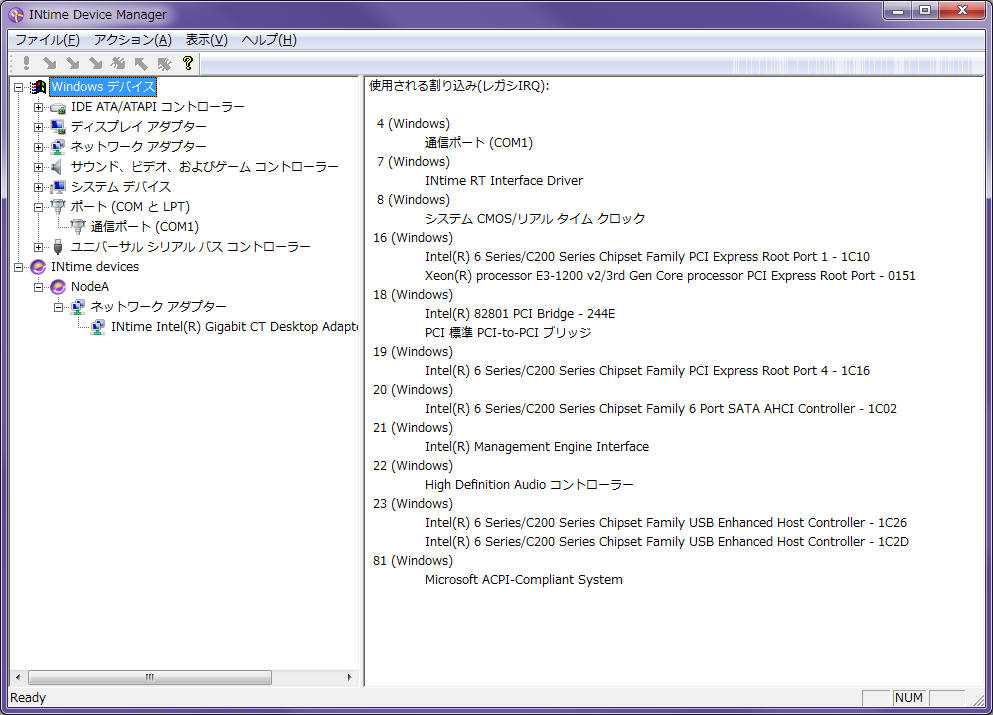
Task: Click the yellow question mark help icon
Action: (x=187, y=63)
